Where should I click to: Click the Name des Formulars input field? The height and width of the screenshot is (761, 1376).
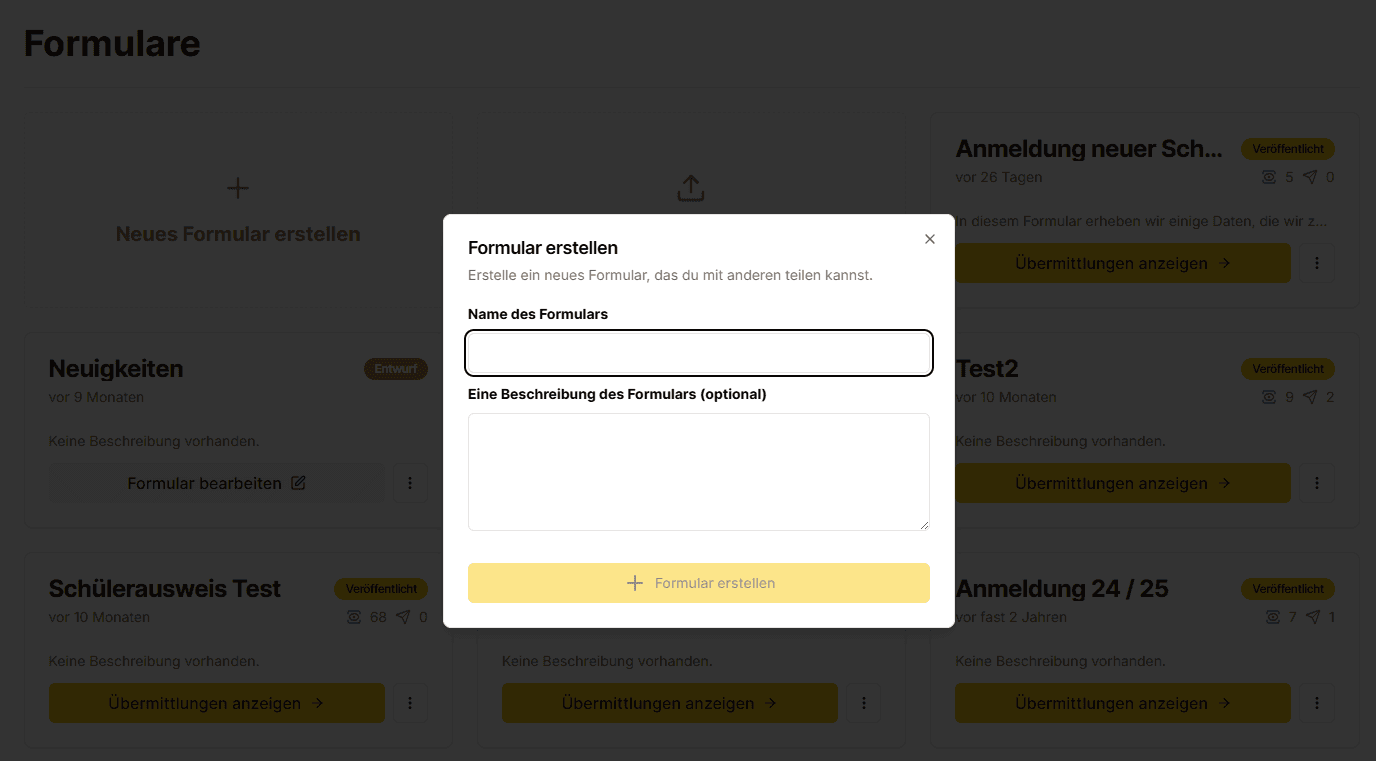pyautogui.click(x=698, y=353)
